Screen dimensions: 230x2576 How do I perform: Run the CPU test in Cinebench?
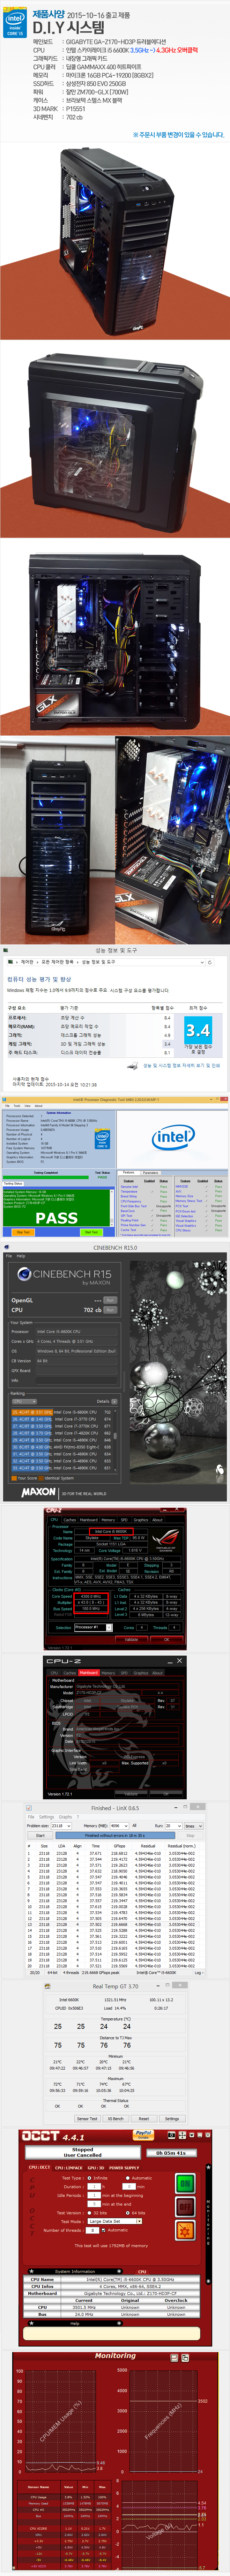pyautogui.click(x=110, y=1310)
